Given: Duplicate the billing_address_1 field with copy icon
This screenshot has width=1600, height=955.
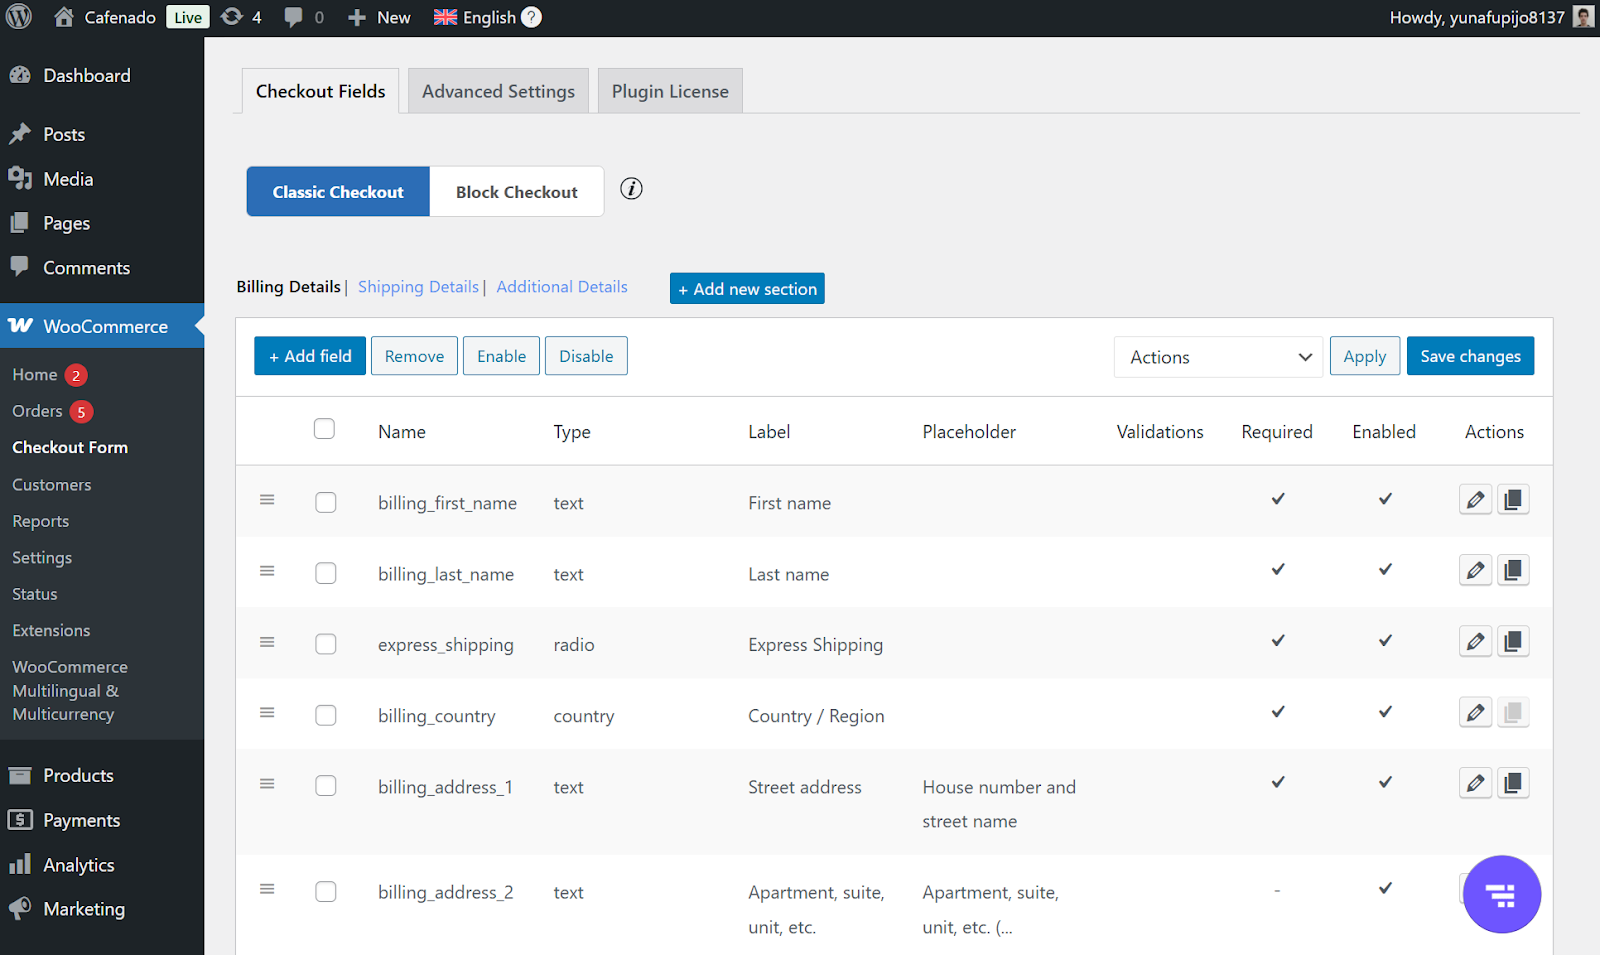Looking at the screenshot, I should coord(1513,784).
